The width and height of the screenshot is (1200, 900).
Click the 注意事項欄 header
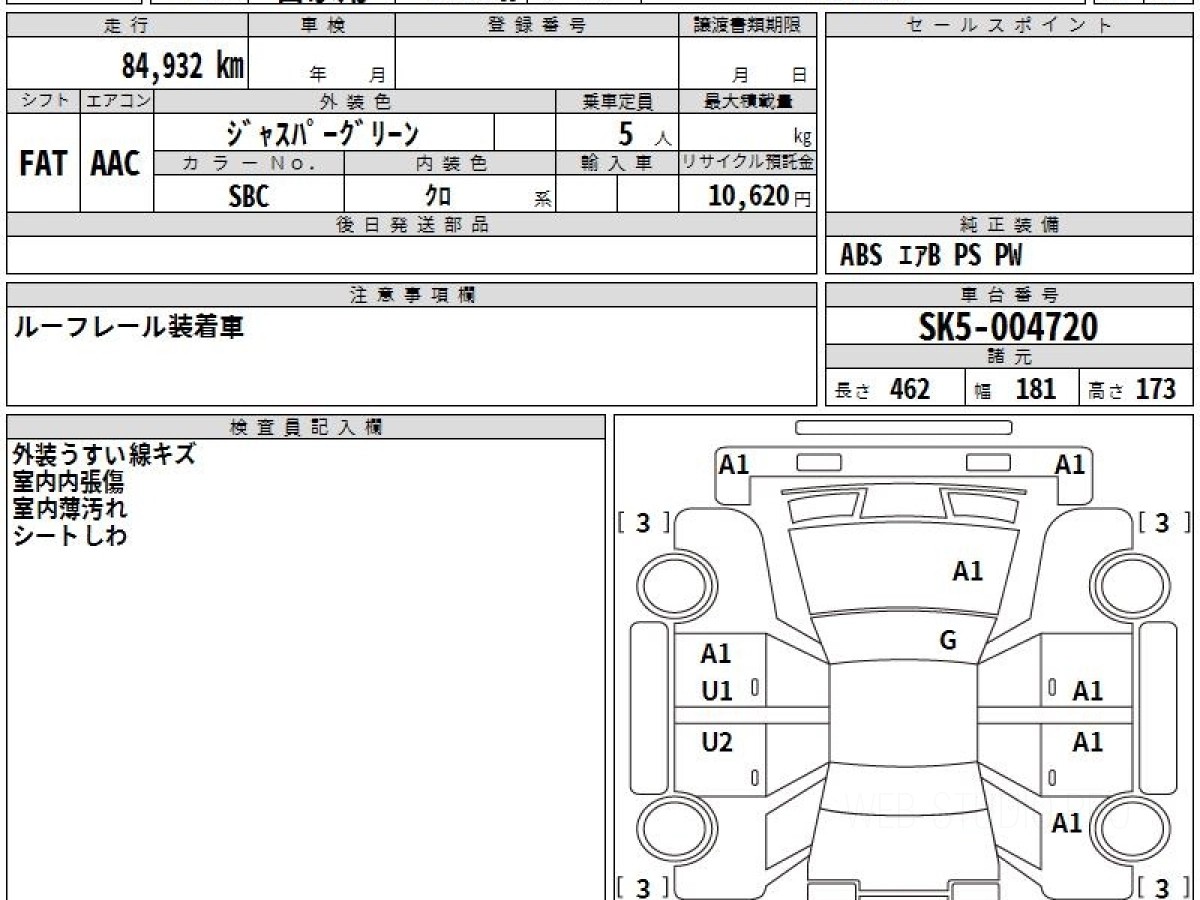click(x=411, y=294)
